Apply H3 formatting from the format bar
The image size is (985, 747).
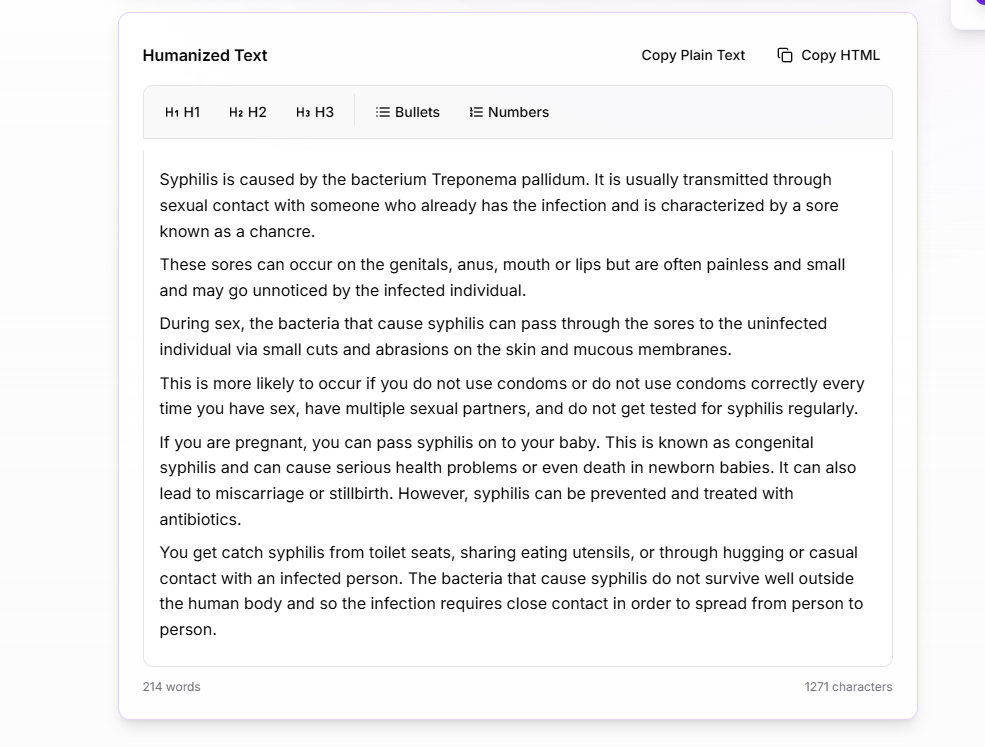pos(315,112)
